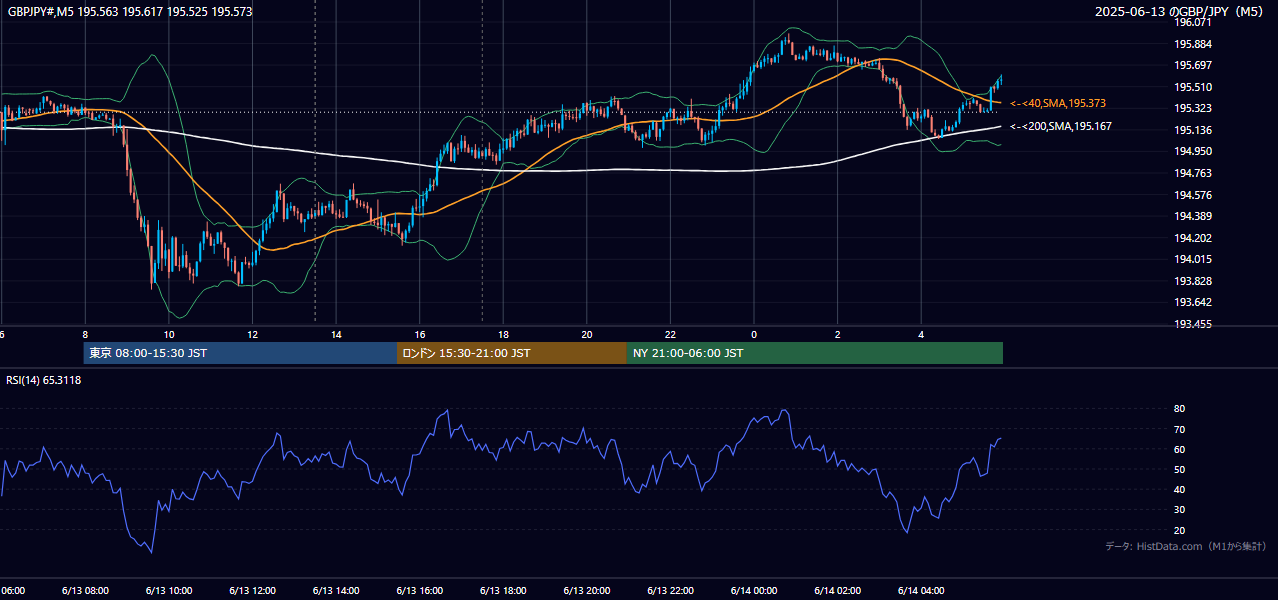The width and height of the screenshot is (1278, 600).
Task: Click hour tick 14 under price chart
Action: 337,335
